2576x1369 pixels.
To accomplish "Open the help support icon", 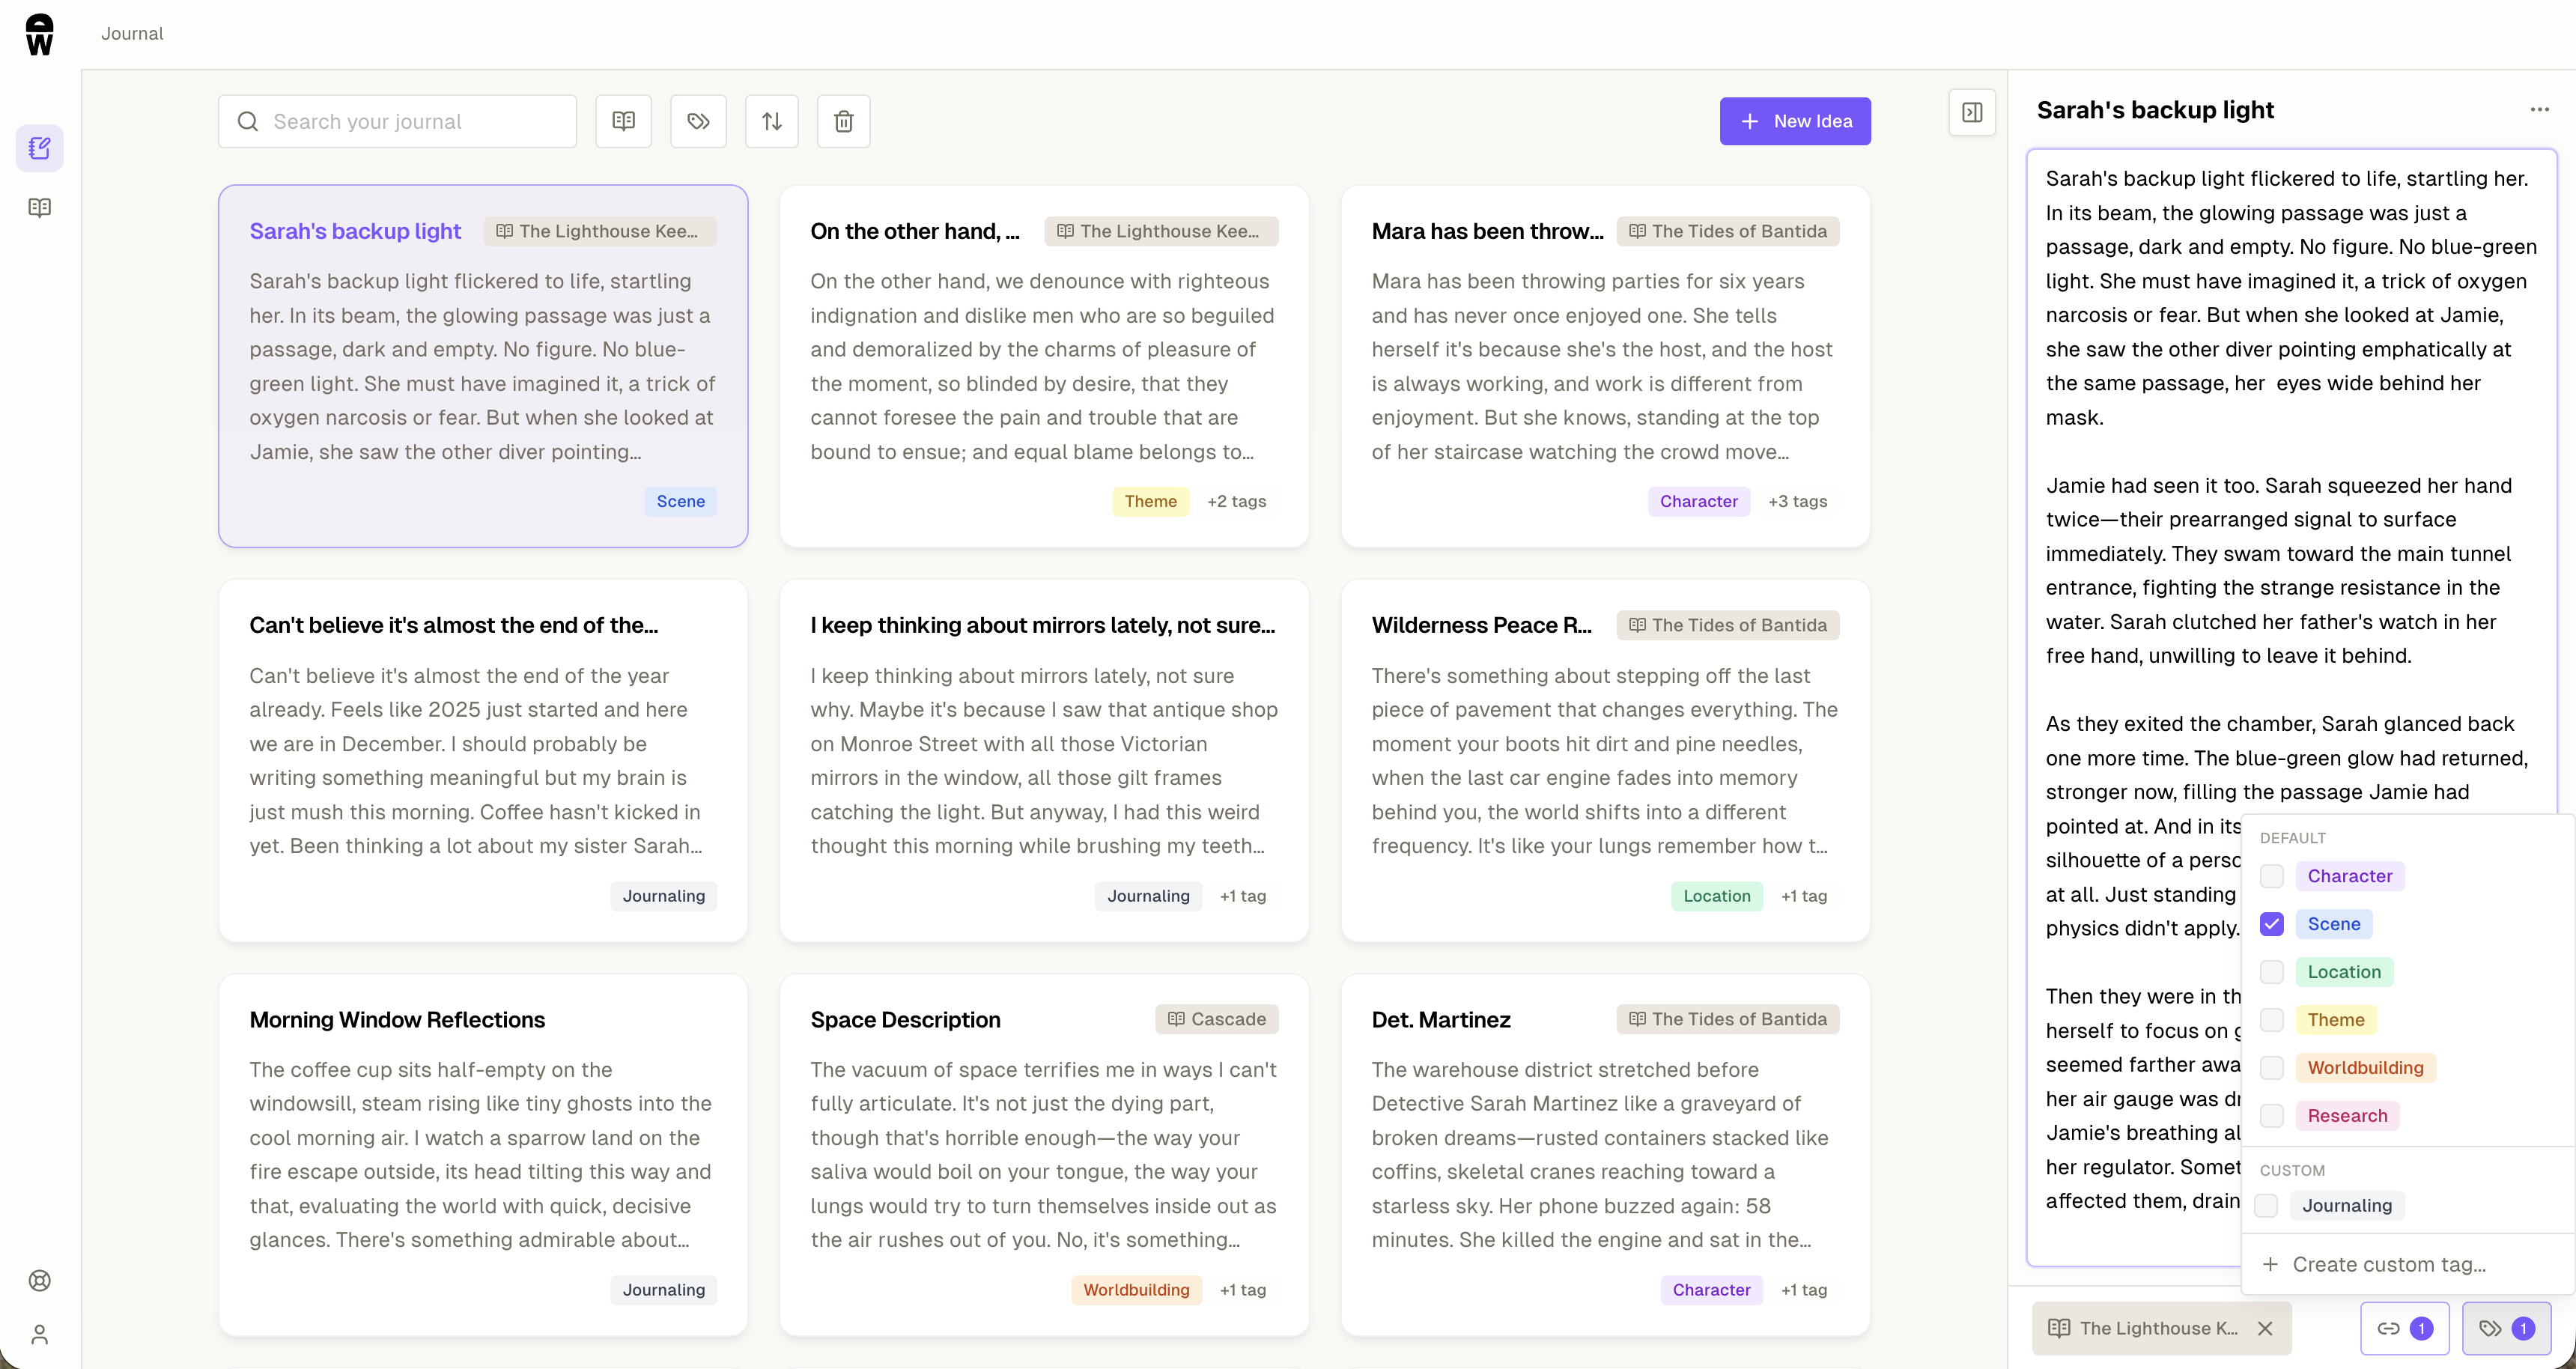I will (40, 1280).
